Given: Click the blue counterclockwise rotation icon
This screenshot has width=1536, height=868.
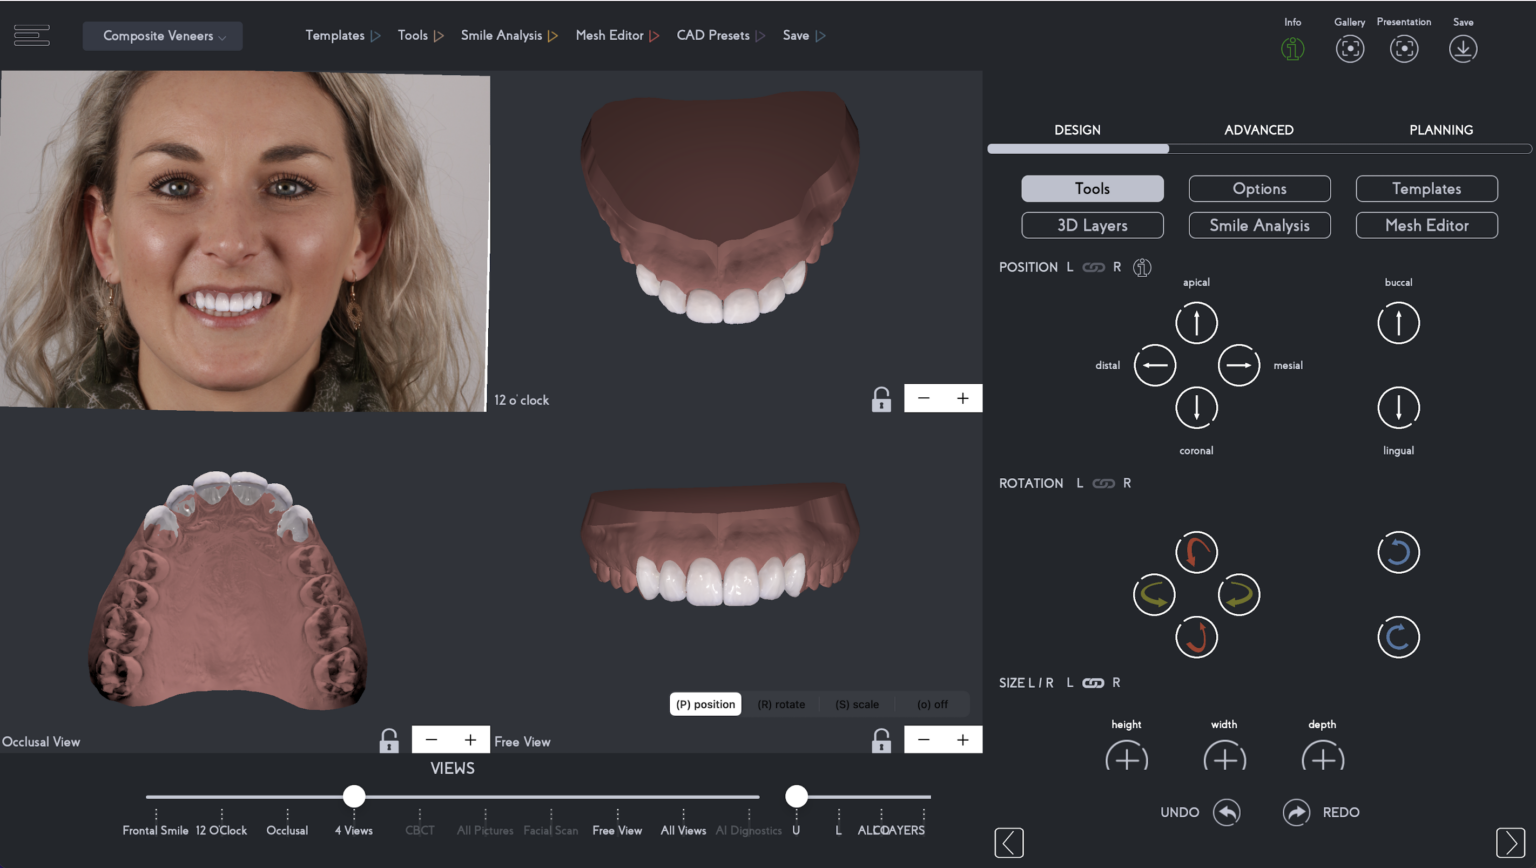Looking at the screenshot, I should (1397, 552).
